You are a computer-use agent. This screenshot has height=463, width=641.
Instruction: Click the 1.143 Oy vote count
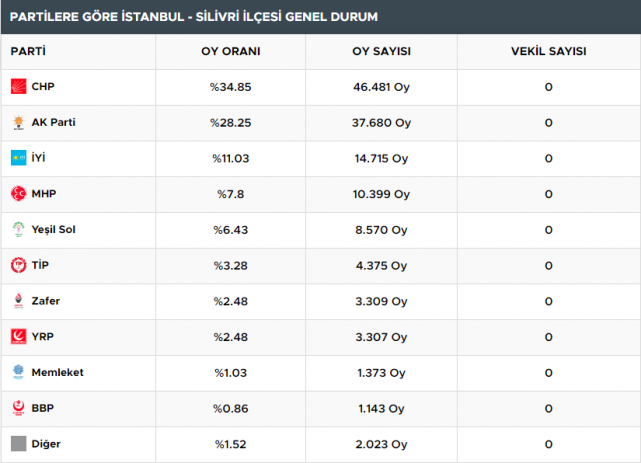(x=381, y=409)
